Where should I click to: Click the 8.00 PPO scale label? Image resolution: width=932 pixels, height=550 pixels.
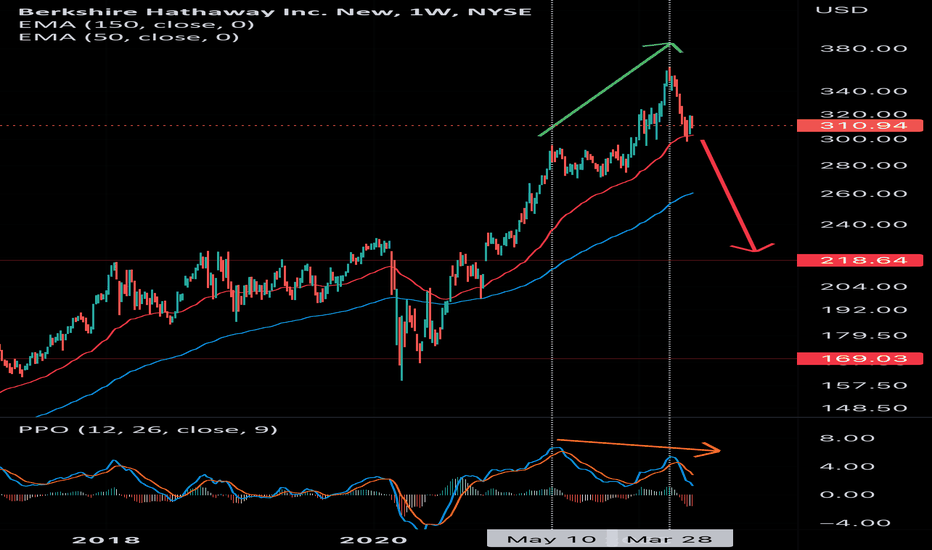coord(847,438)
